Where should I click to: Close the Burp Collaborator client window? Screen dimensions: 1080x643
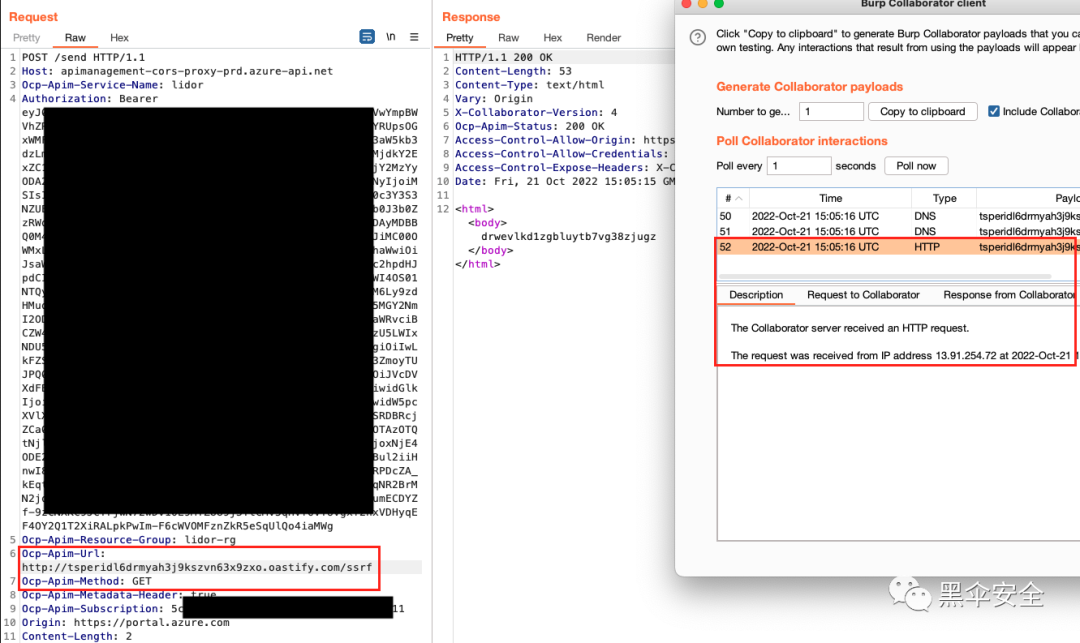click(686, 3)
